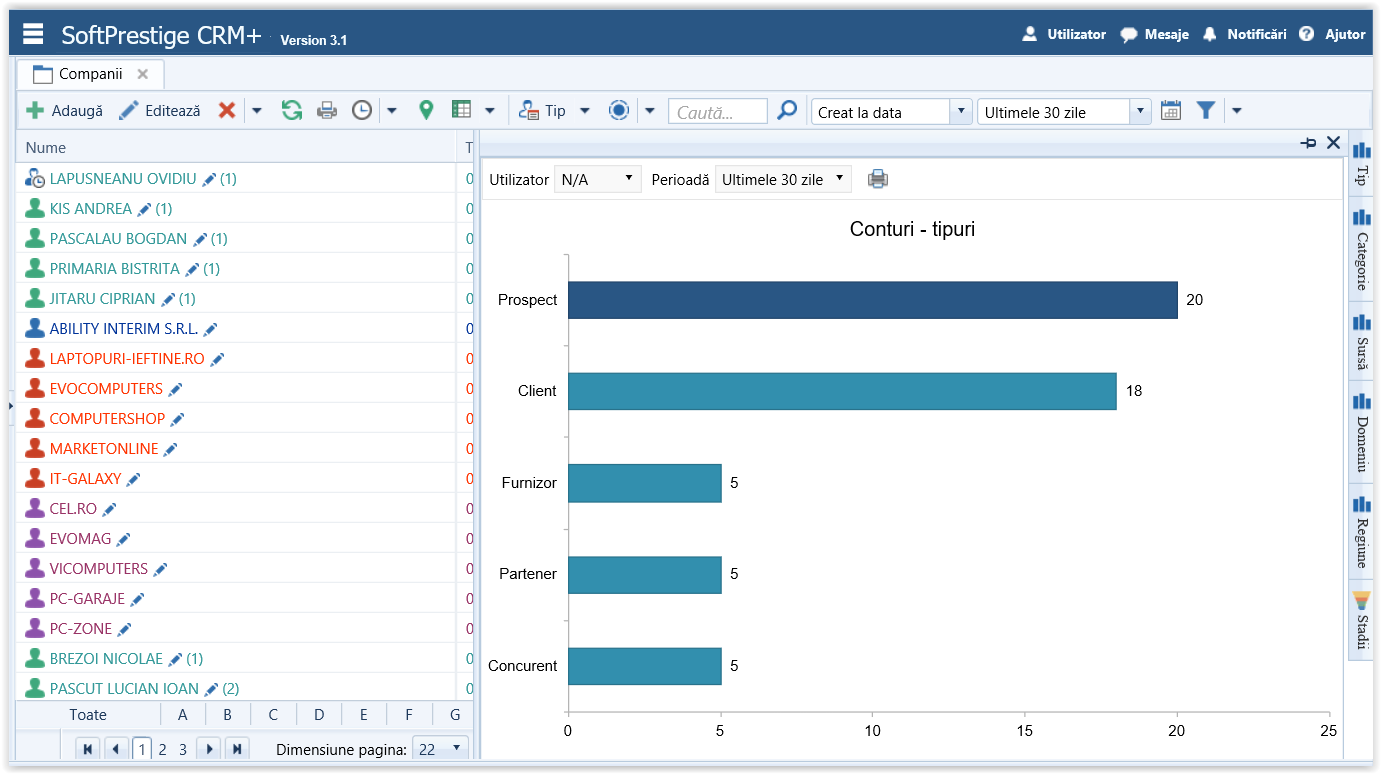Click the edit pencil beside ABILITY INTERIM S.R.L.
The image size is (1381, 774).
(x=210, y=329)
